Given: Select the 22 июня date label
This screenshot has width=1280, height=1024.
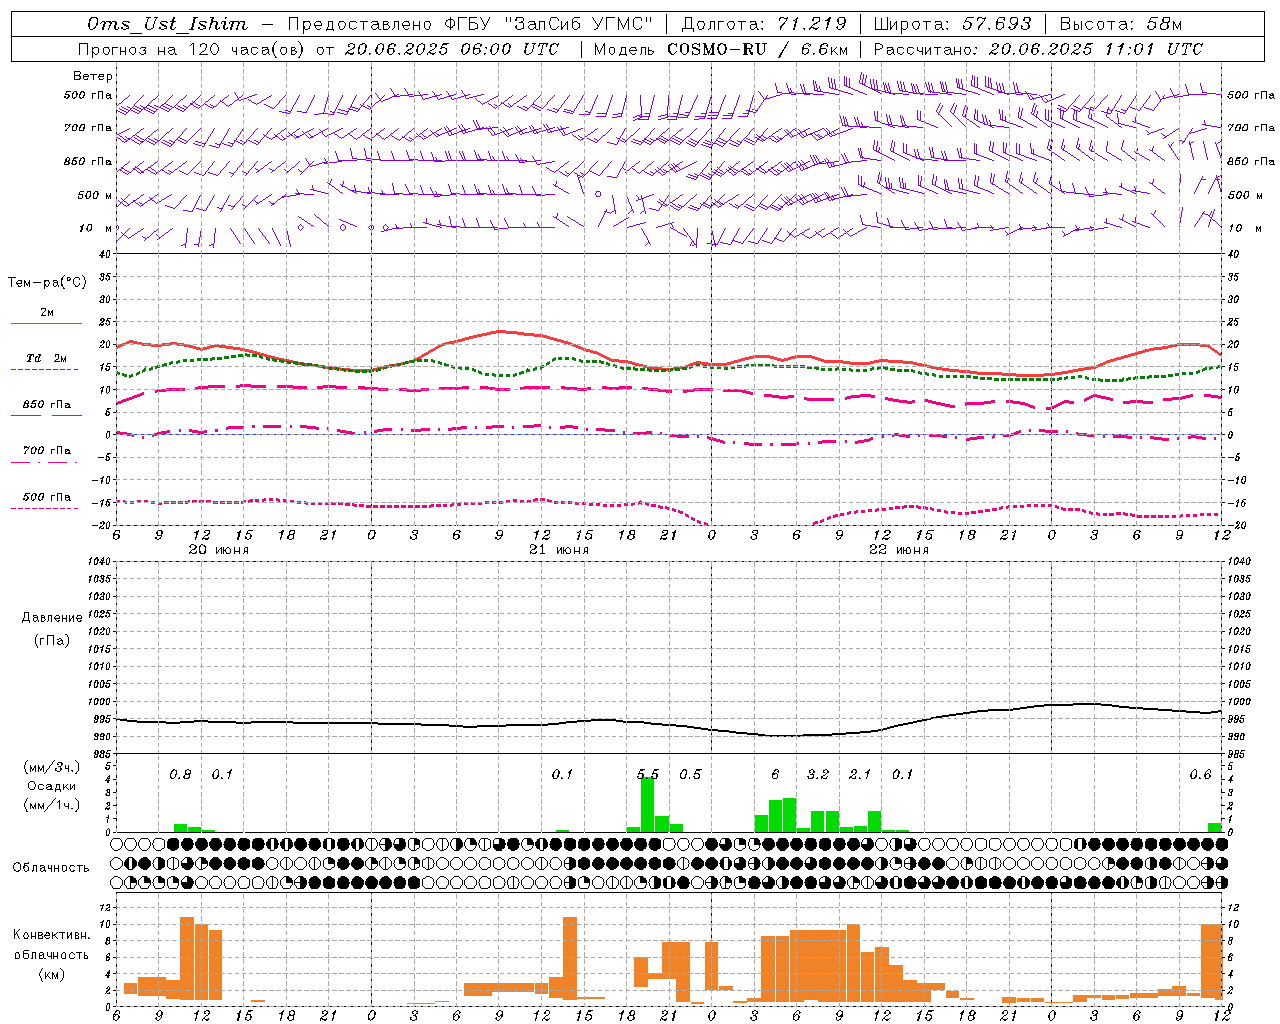Looking at the screenshot, I should (898, 550).
